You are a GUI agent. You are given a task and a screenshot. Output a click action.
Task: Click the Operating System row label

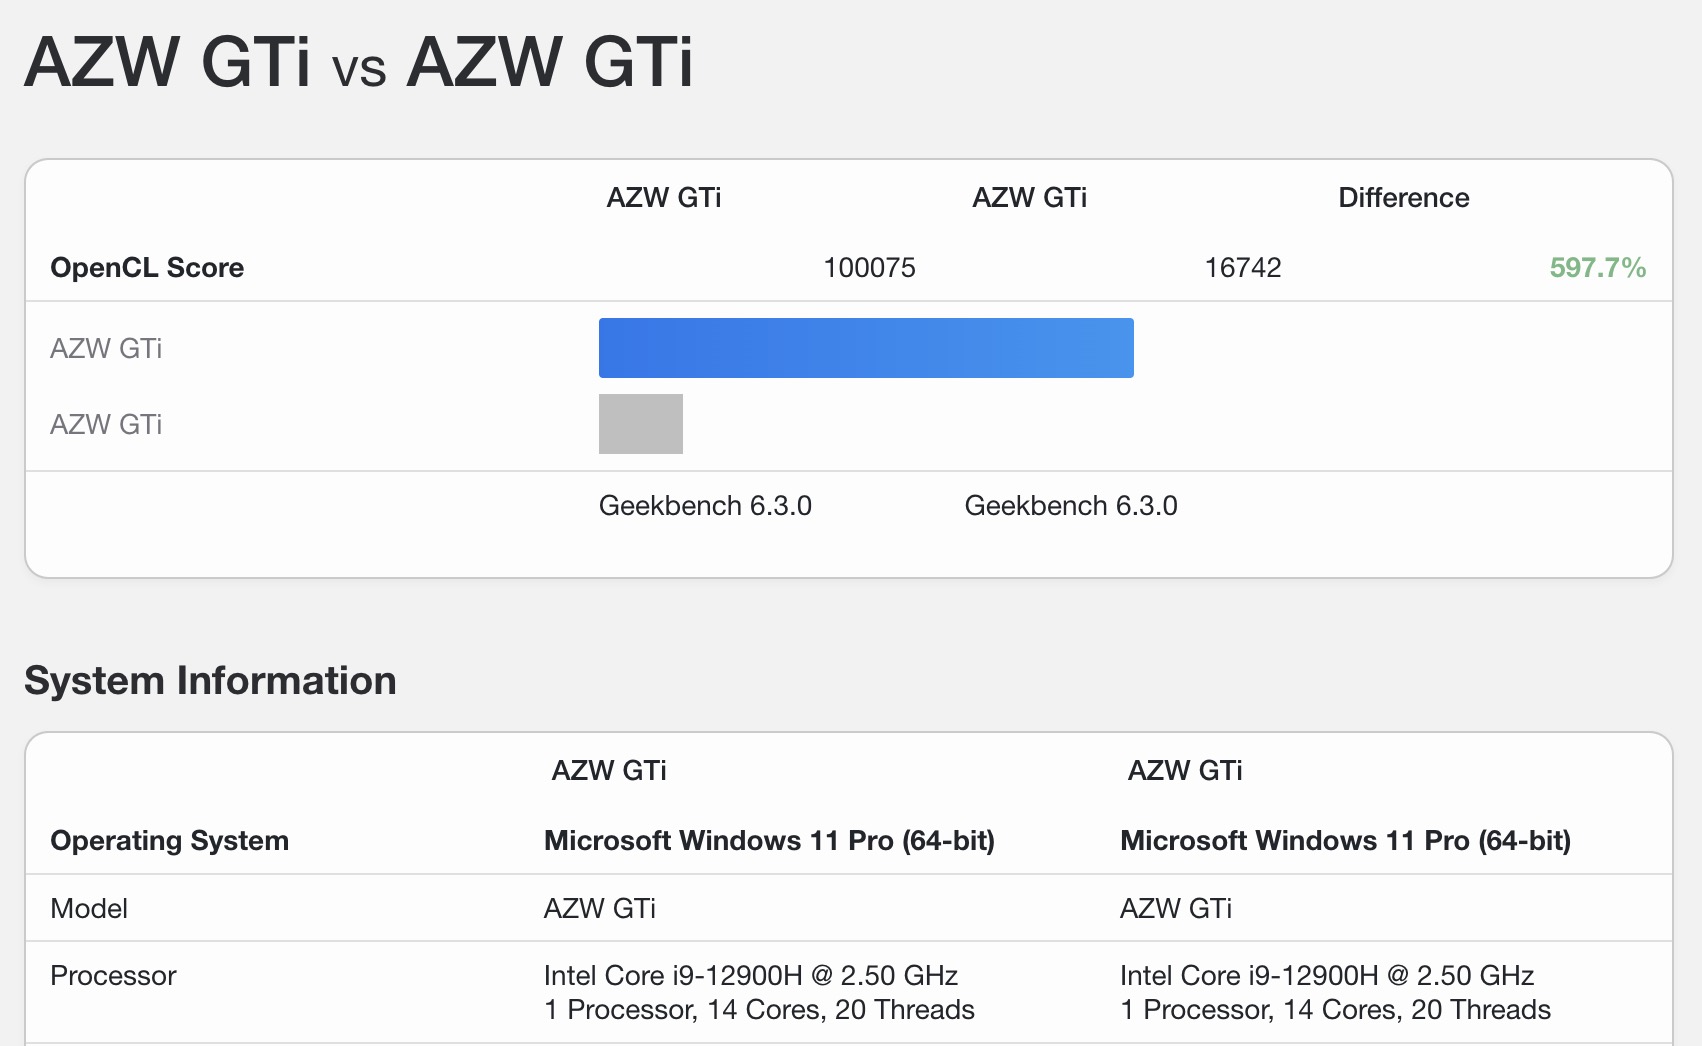tap(169, 841)
